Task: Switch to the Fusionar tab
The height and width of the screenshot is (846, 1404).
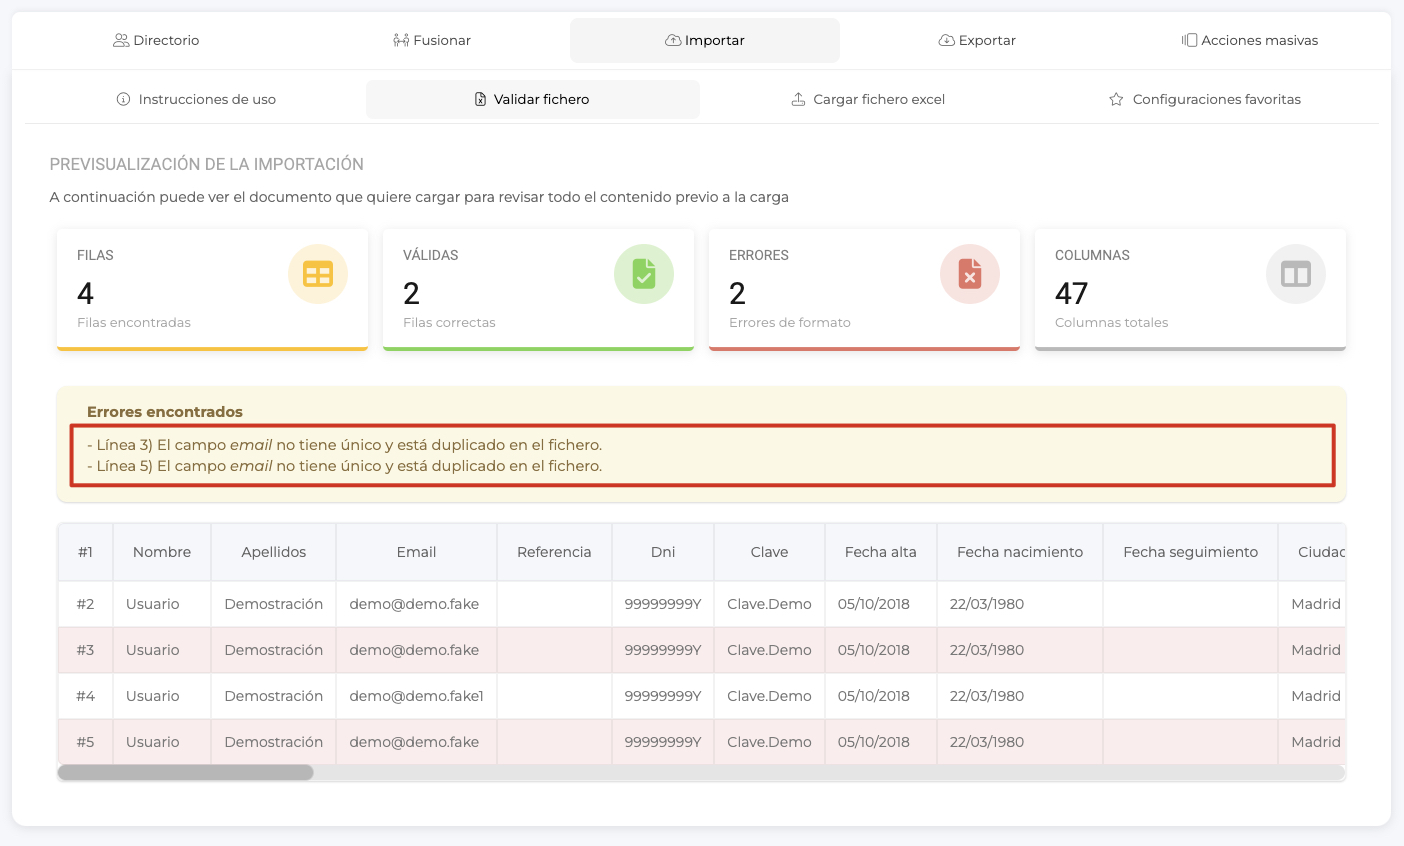Action: coord(431,40)
